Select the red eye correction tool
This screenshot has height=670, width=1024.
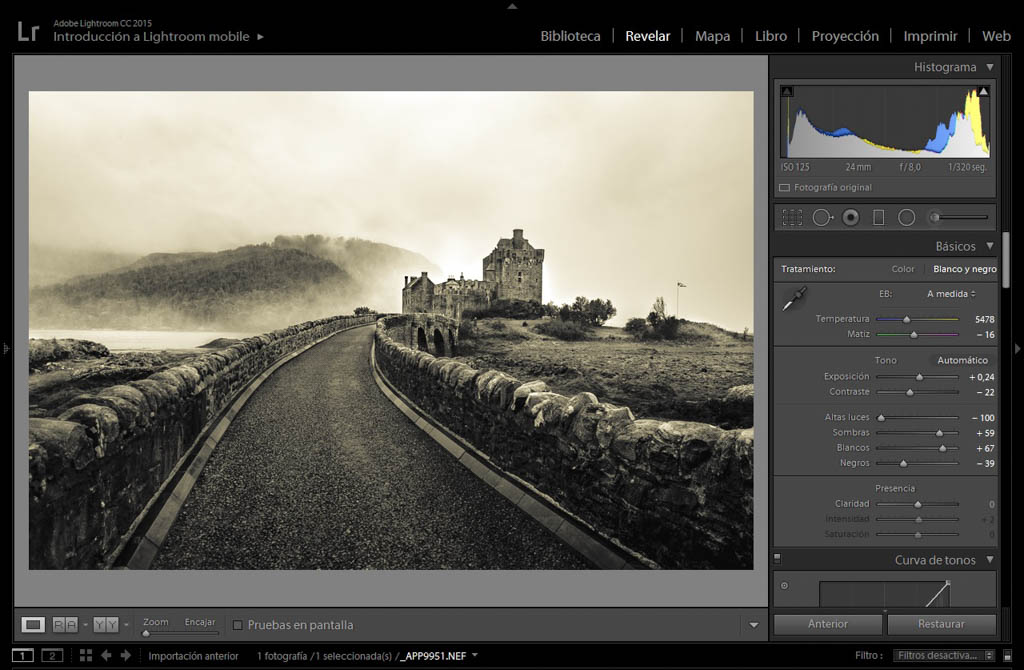point(850,217)
